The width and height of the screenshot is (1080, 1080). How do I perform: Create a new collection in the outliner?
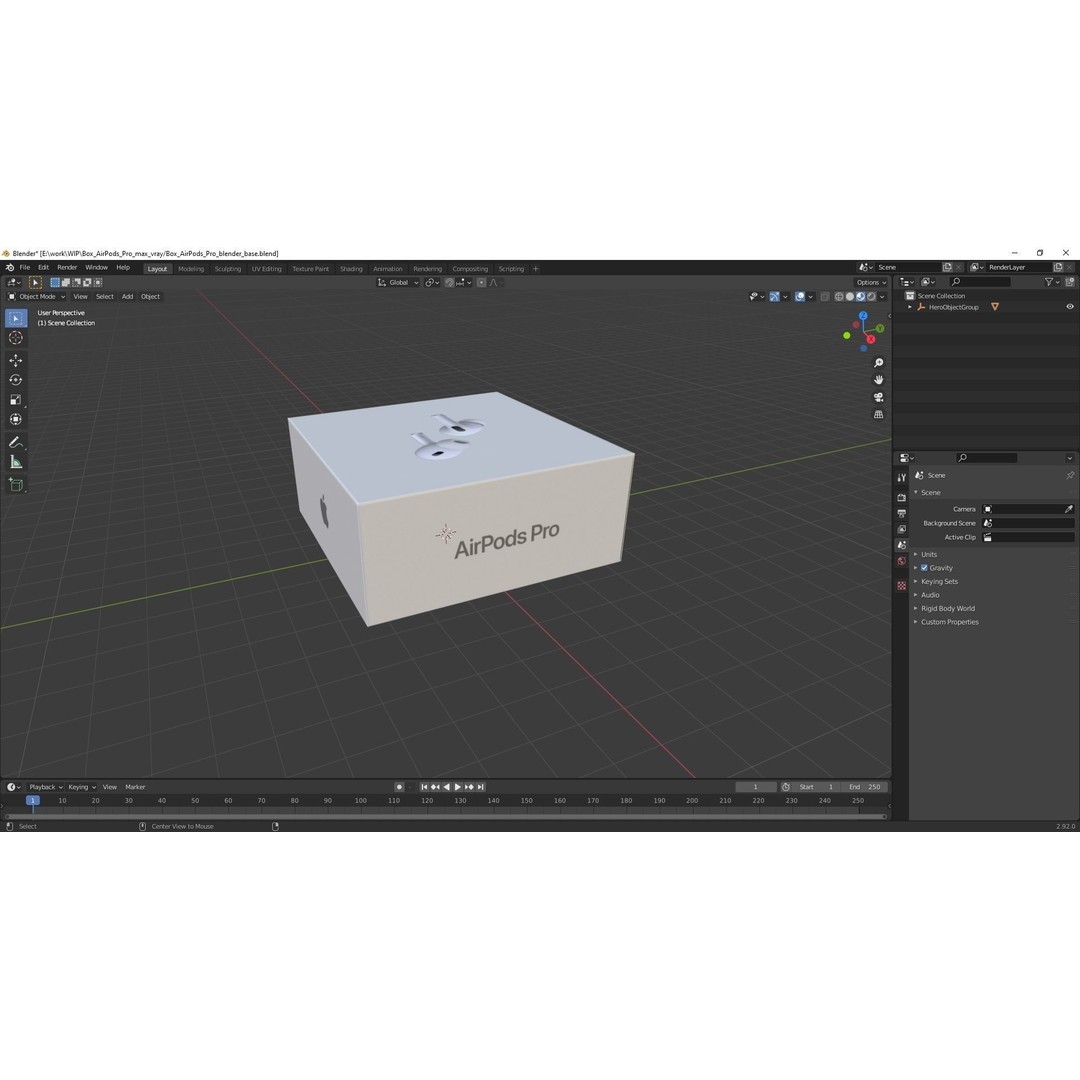pos(1070,282)
